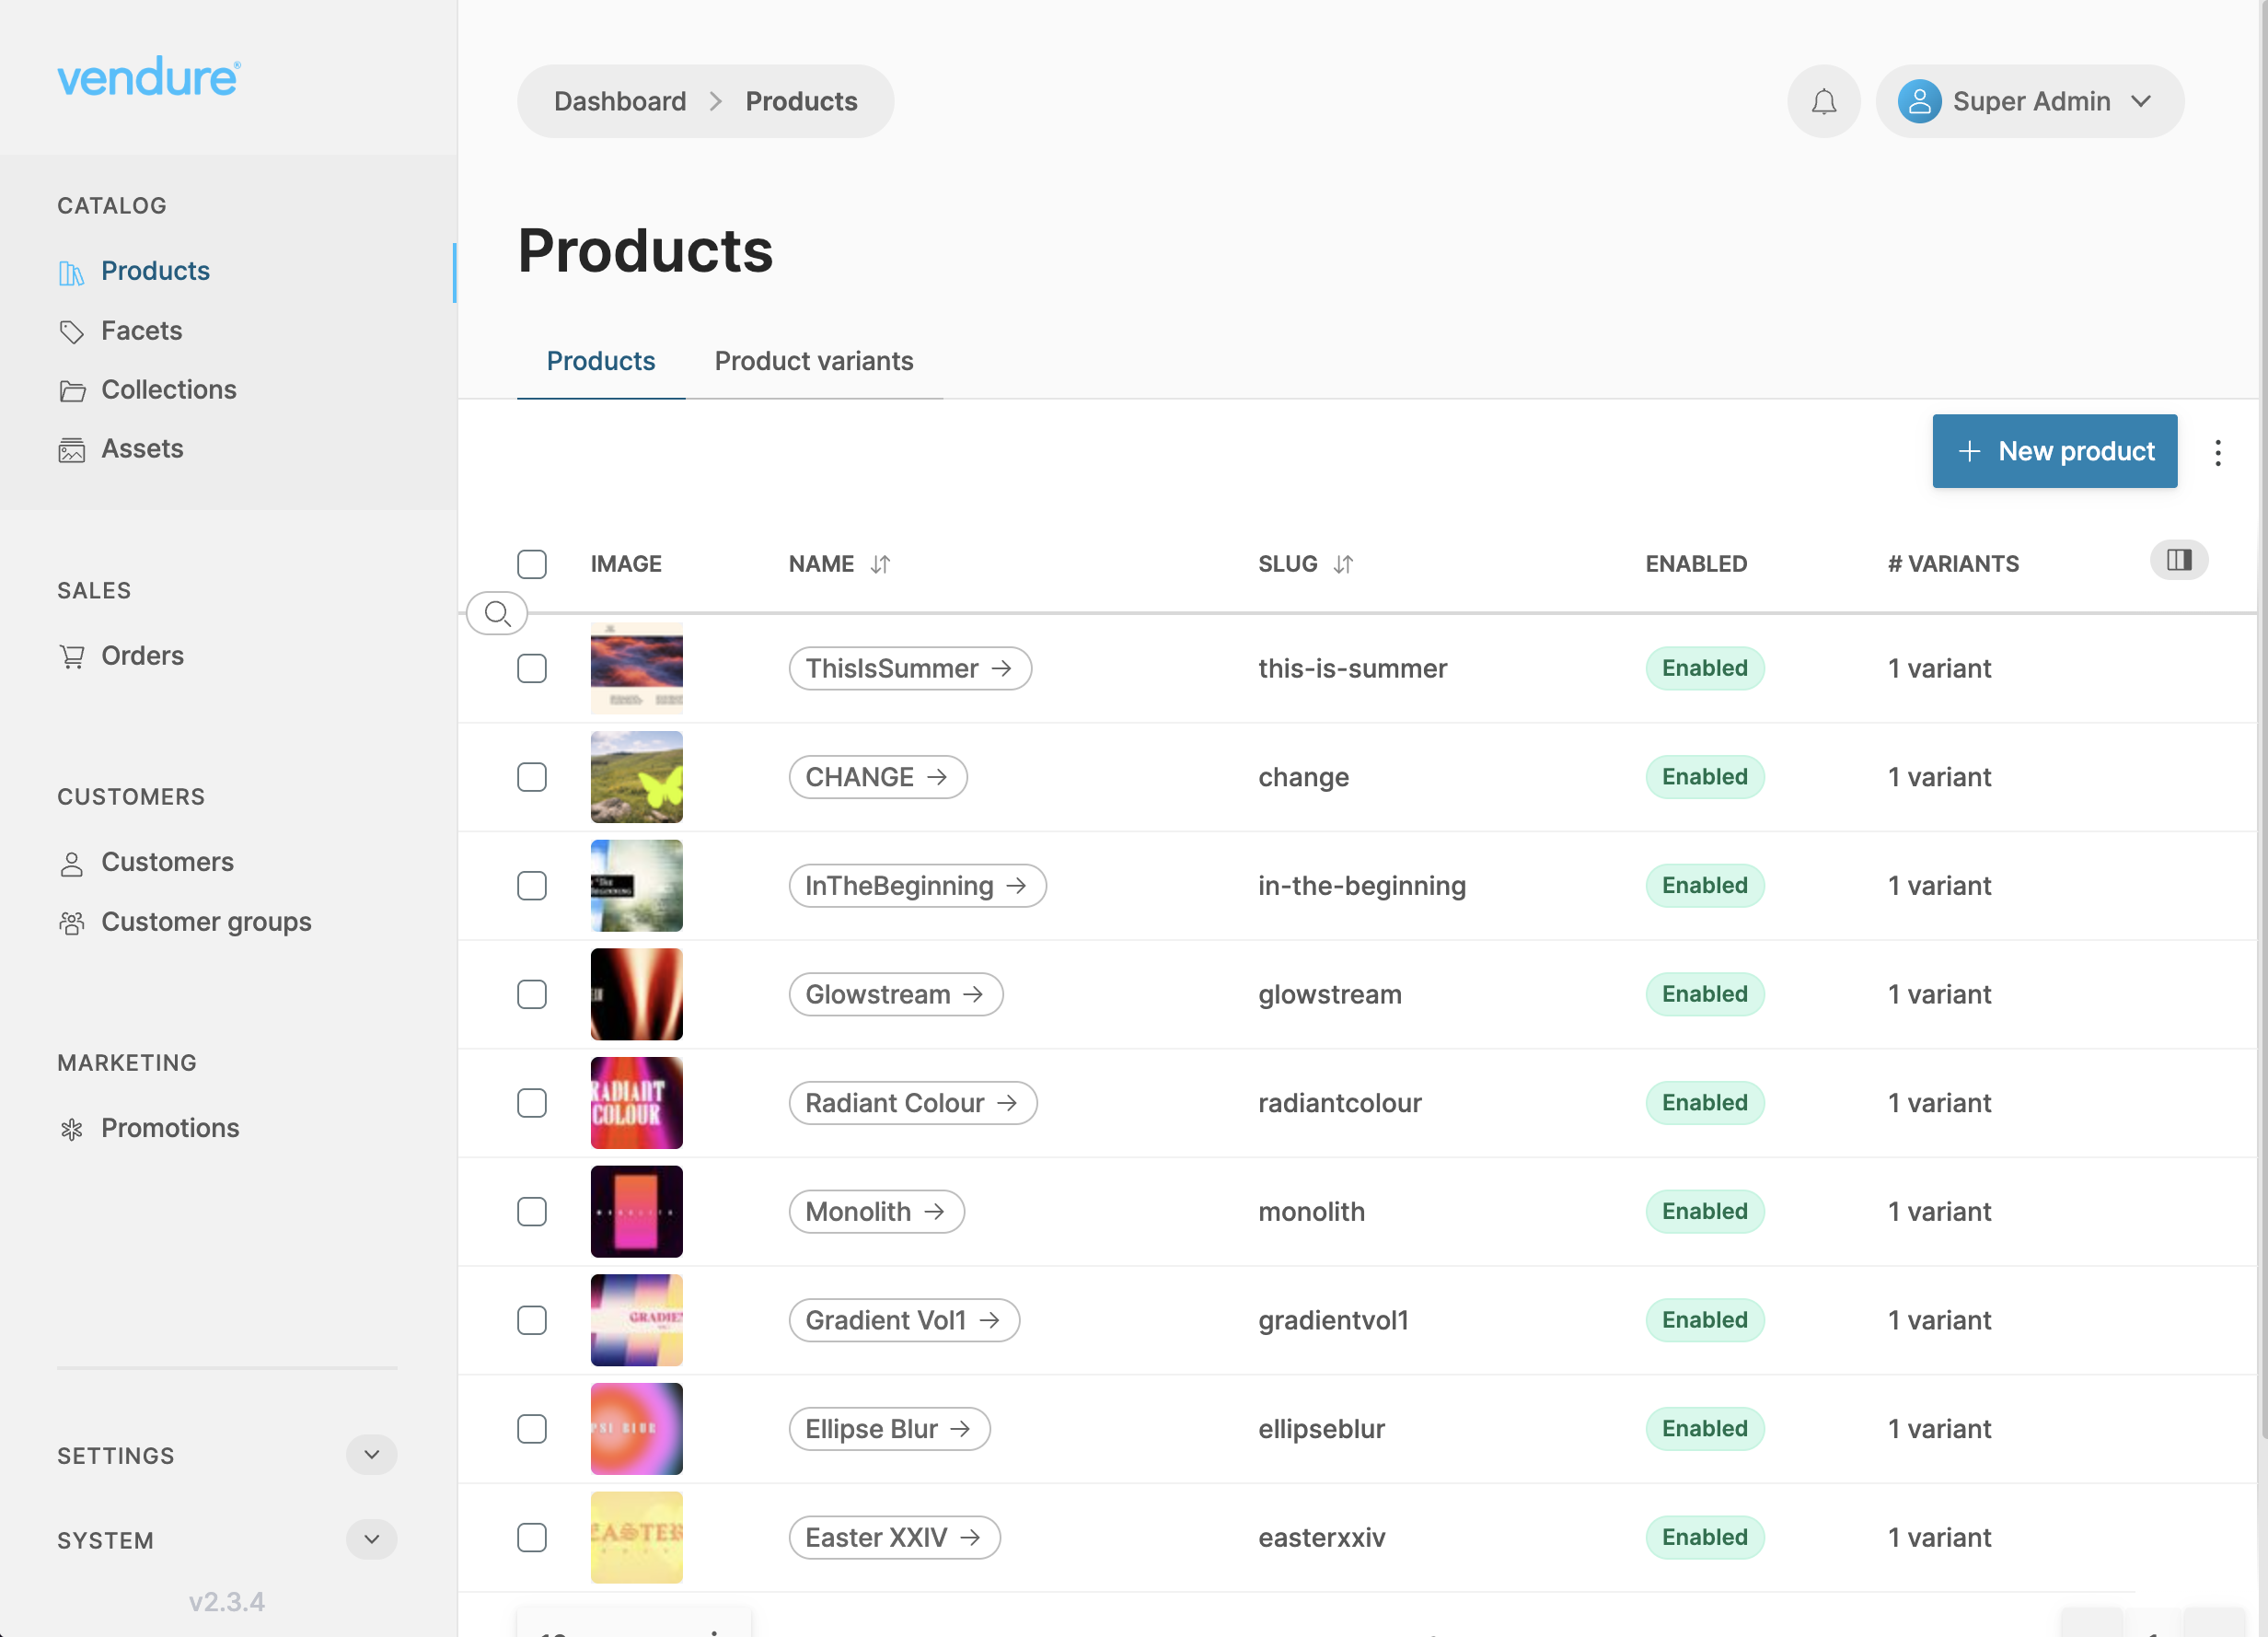Click the Orders cart icon
Screen dimensions: 2268x1637
pos(71,657)
